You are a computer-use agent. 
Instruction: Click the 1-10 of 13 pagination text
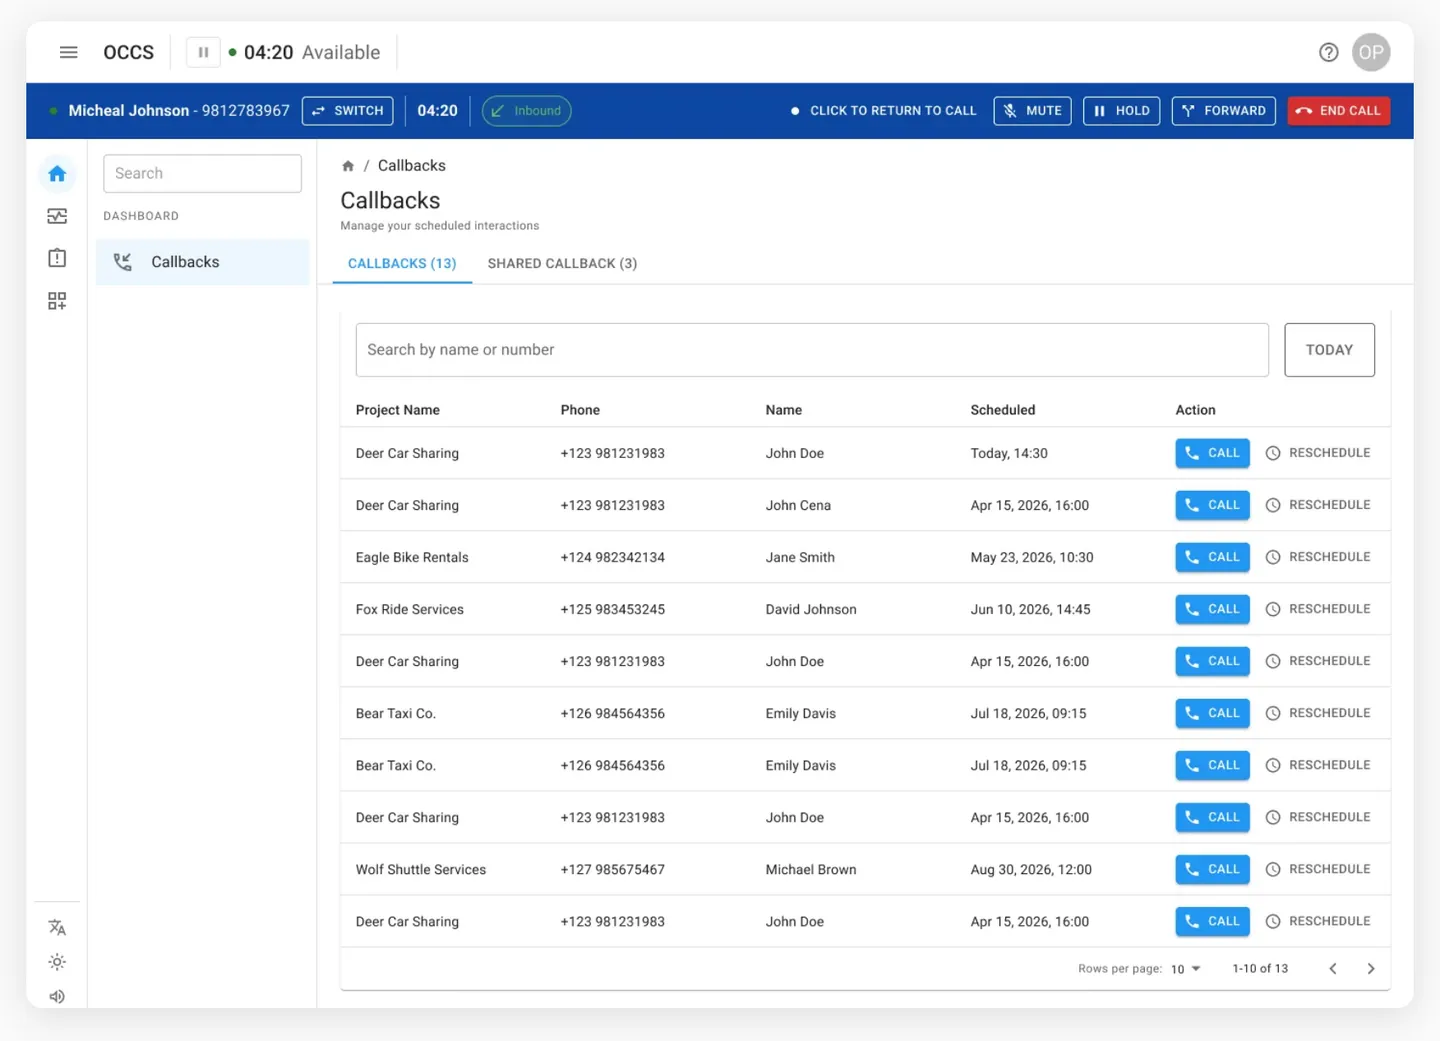click(x=1260, y=969)
